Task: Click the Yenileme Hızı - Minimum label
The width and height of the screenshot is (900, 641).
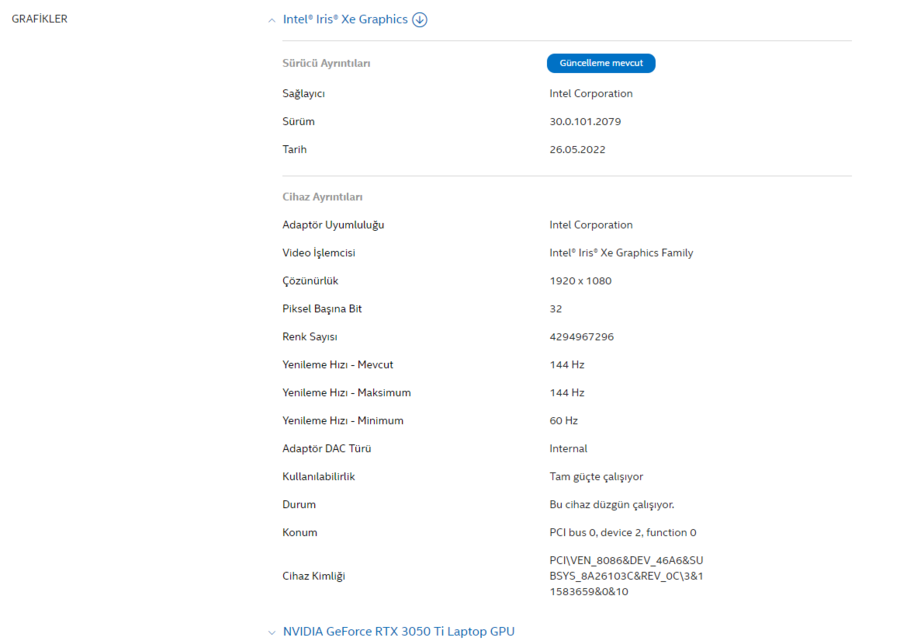Action: [343, 421]
